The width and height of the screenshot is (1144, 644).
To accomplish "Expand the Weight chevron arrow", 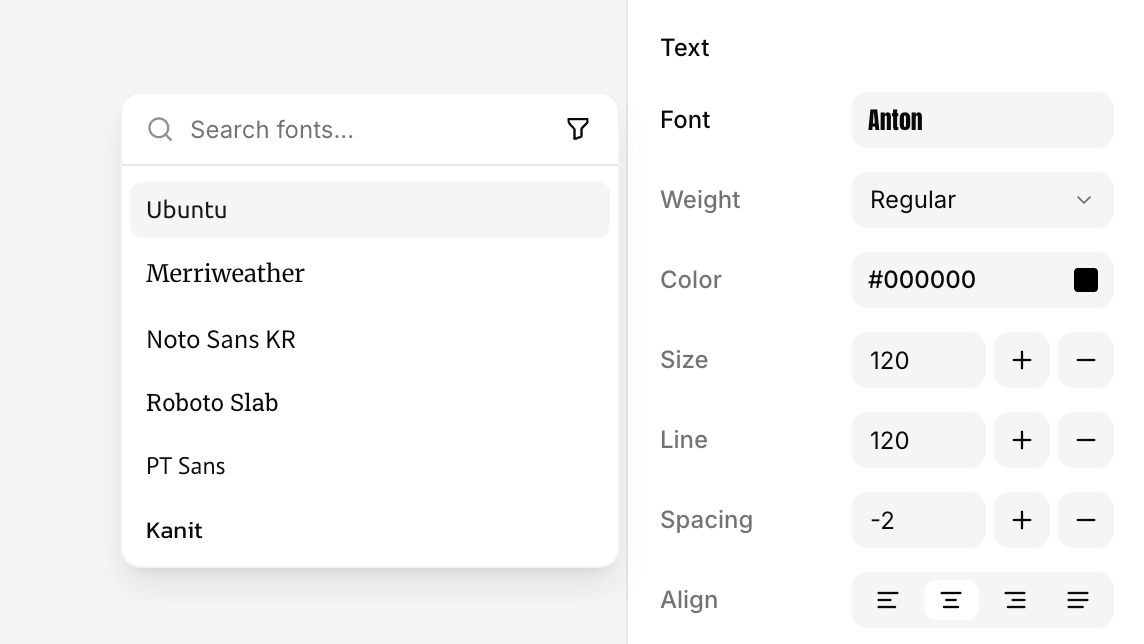I will coord(1084,200).
